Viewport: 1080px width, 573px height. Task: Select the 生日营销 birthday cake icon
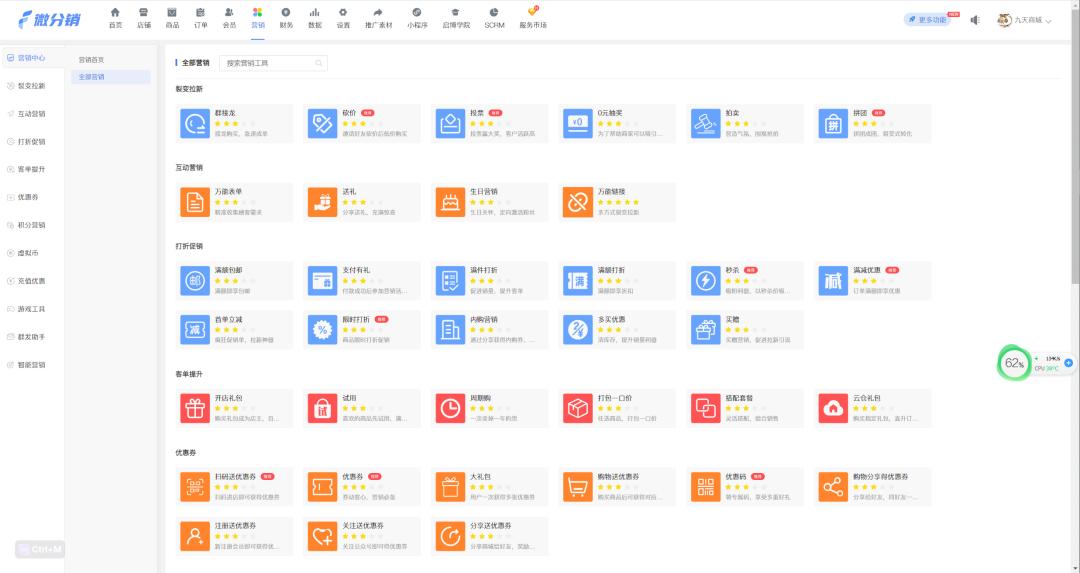(x=449, y=202)
